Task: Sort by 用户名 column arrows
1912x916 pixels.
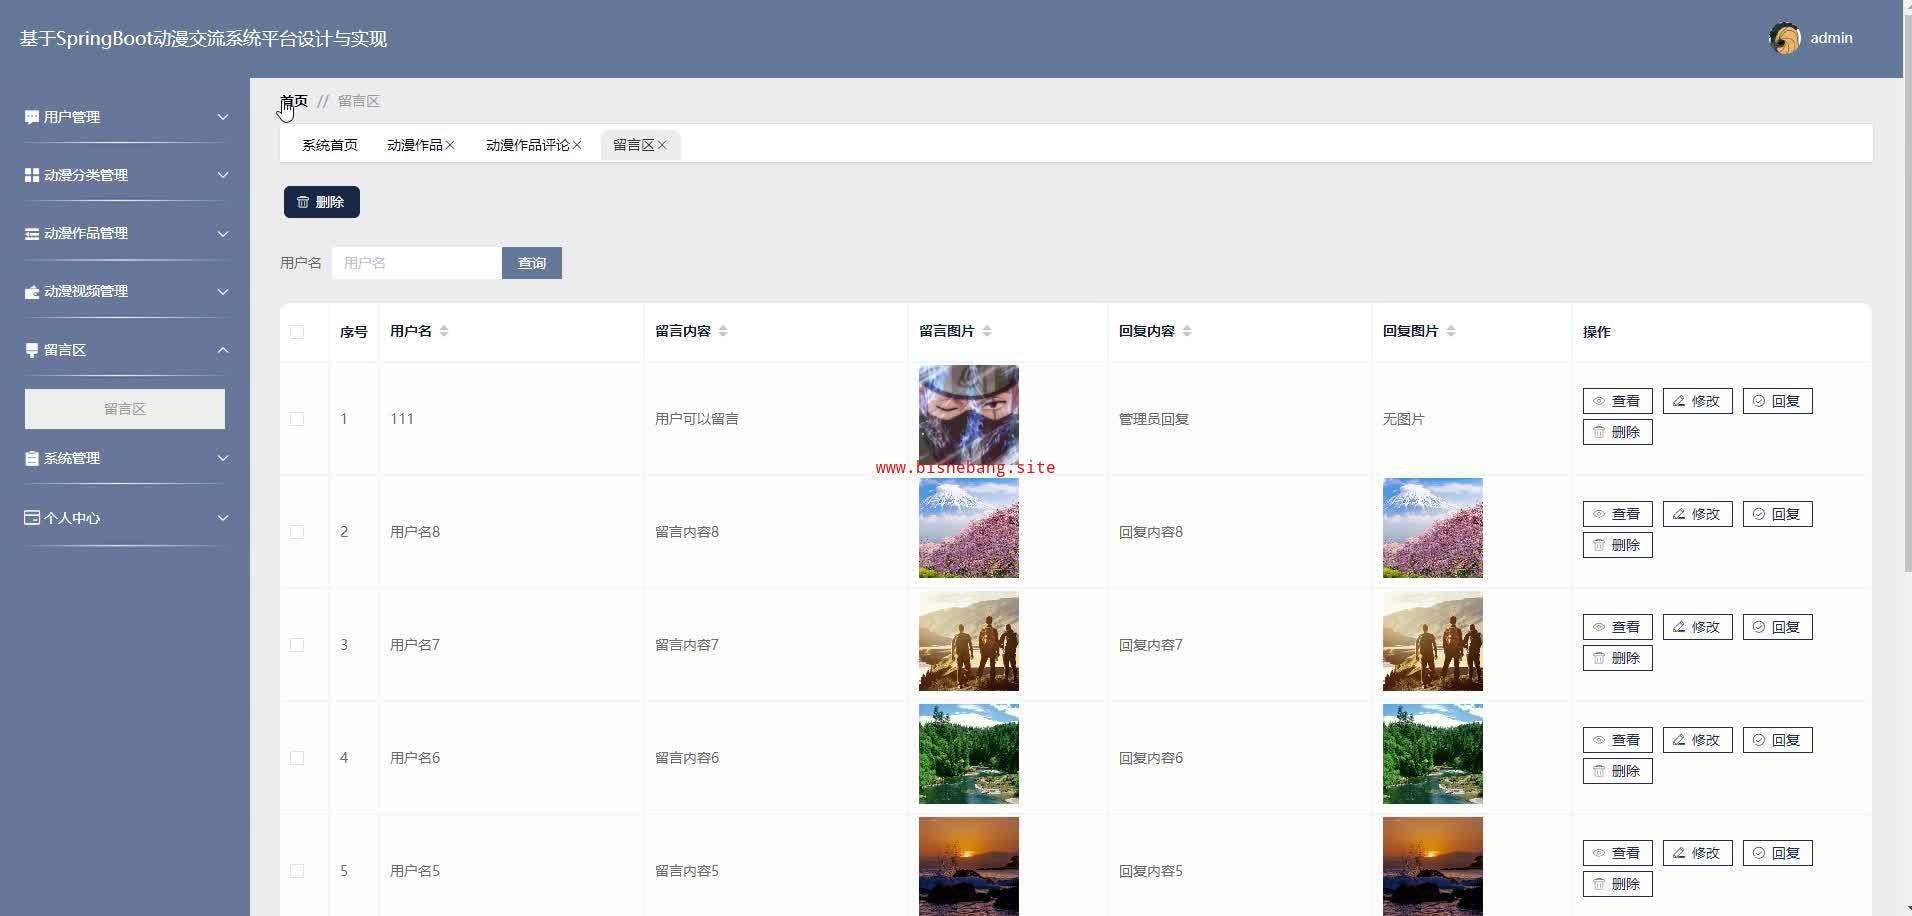Action: point(444,331)
